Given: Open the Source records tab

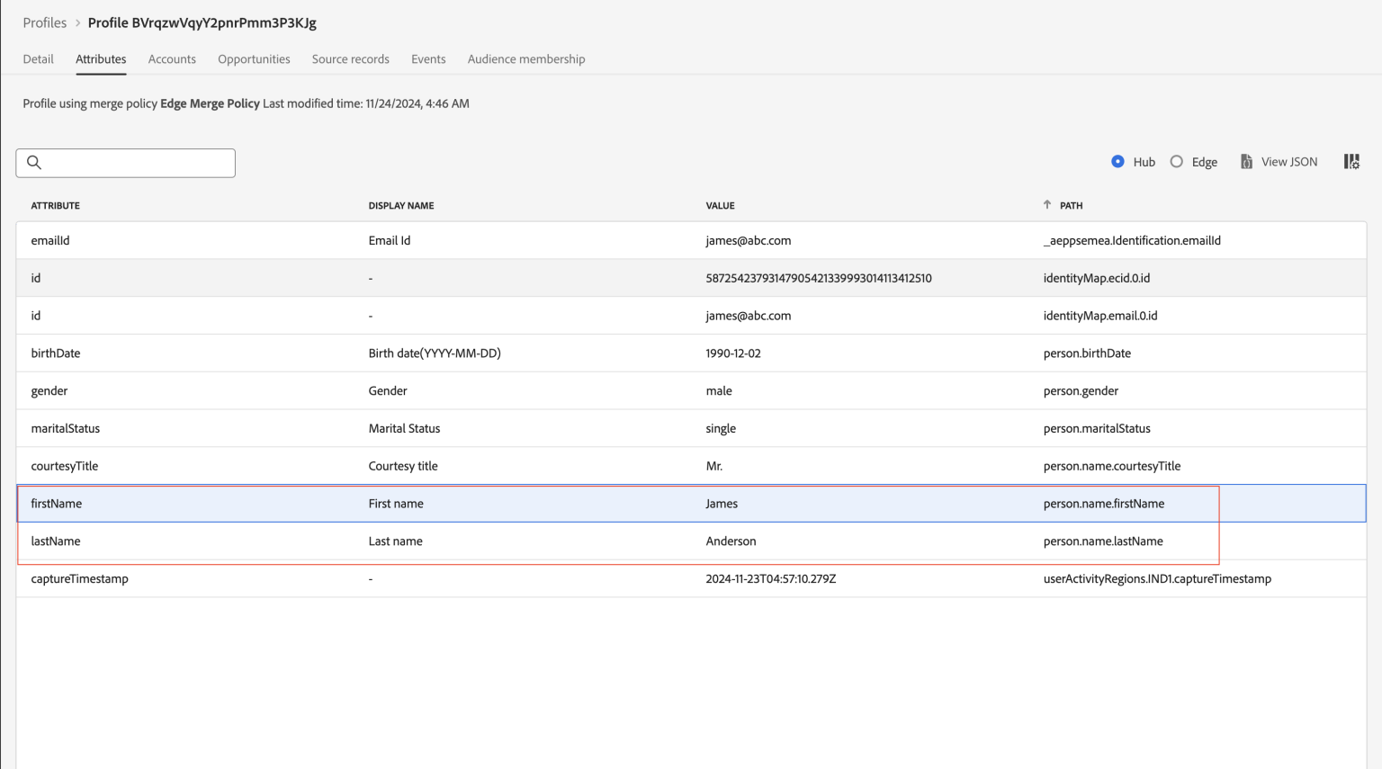Looking at the screenshot, I should pyautogui.click(x=350, y=59).
